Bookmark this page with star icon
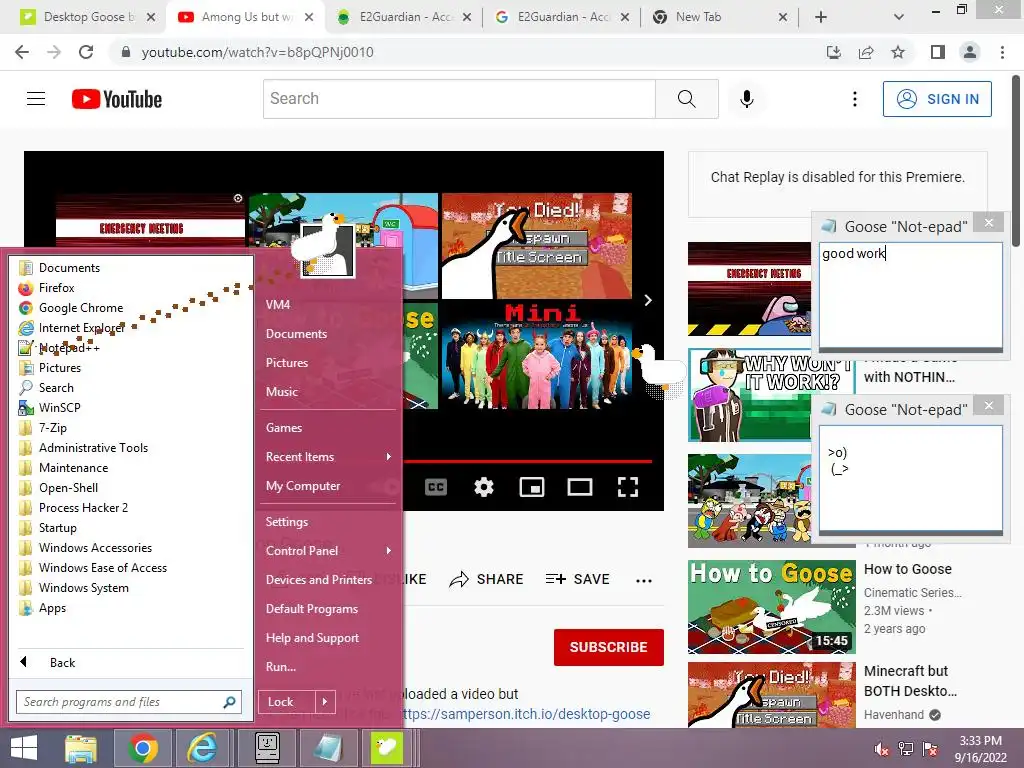This screenshot has width=1024, height=768. pos(898,52)
